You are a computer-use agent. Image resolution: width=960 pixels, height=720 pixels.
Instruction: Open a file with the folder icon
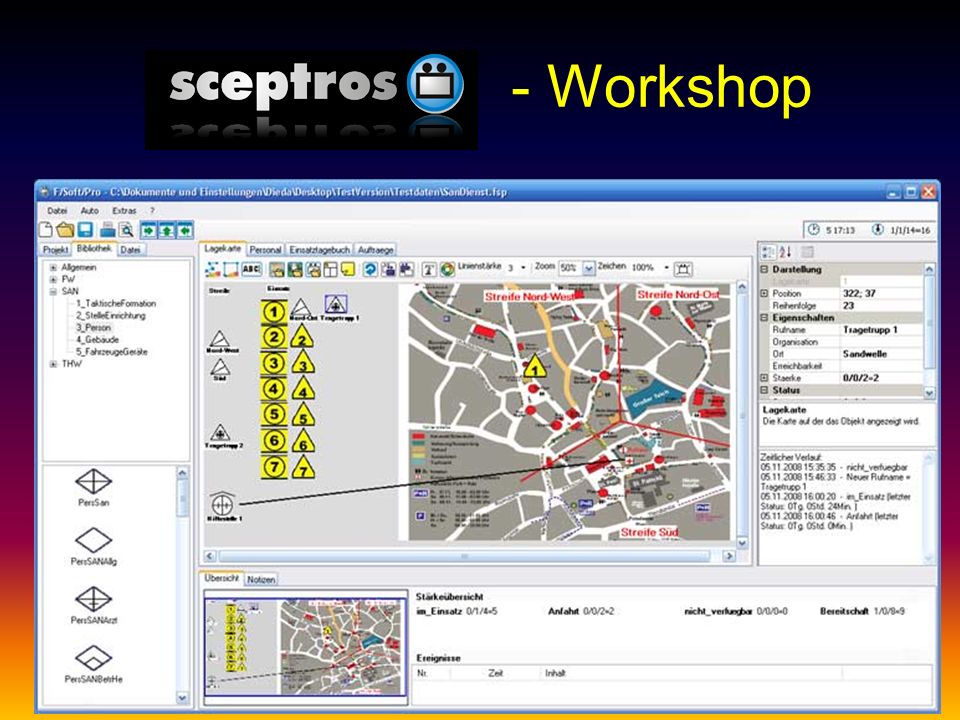coord(66,230)
